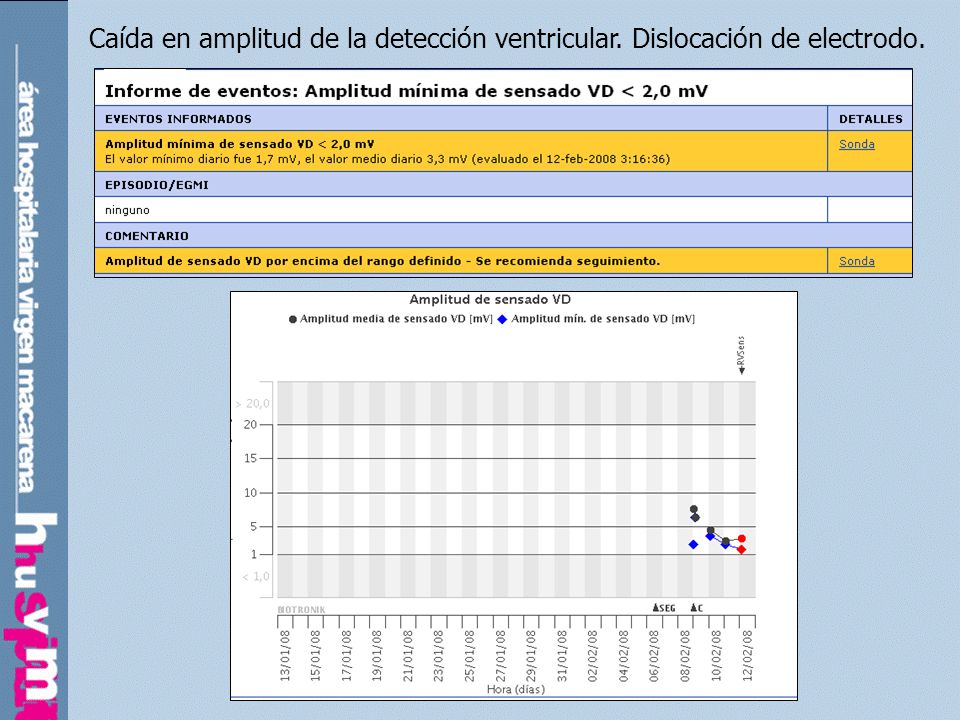Open the Sonda link in the event row
The width and height of the screenshot is (960, 720).
857,144
